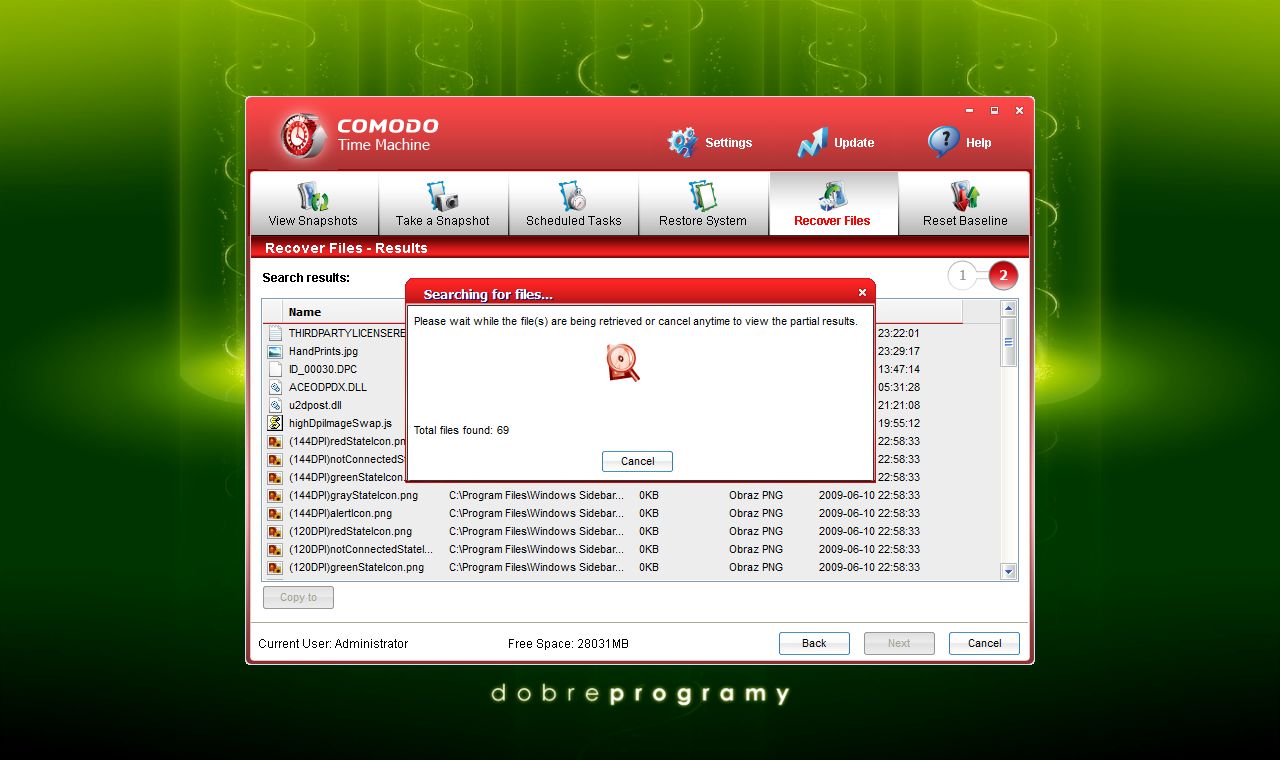Screen dimensions: 1280x760
Task: Select the u2dpost.dll file name
Action: 315,405
